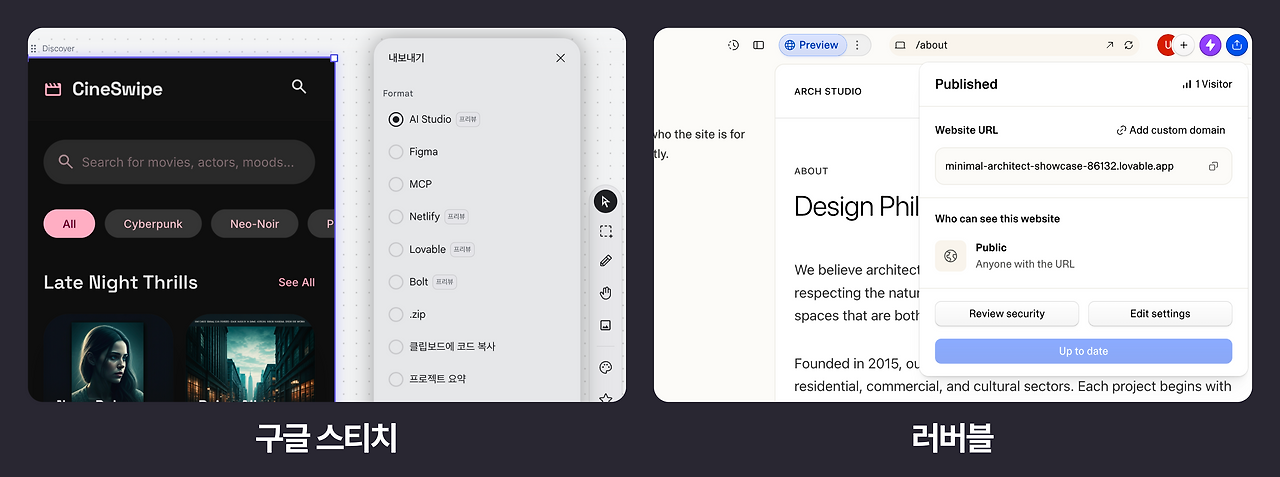The image size is (1280, 477).
Task: Click the minimal-architect-showcase URL field
Action: (x=1083, y=166)
